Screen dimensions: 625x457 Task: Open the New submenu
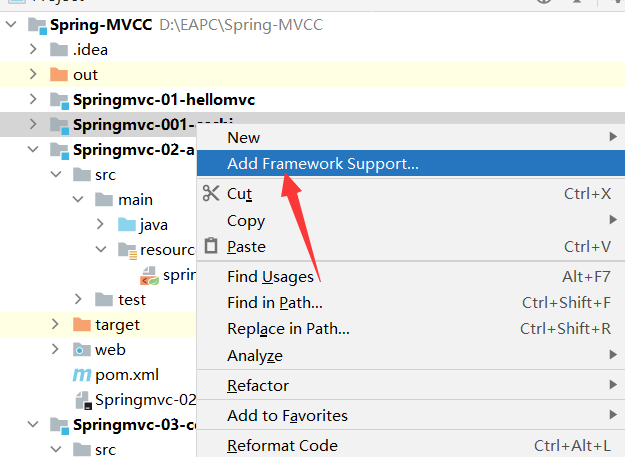[411, 137]
